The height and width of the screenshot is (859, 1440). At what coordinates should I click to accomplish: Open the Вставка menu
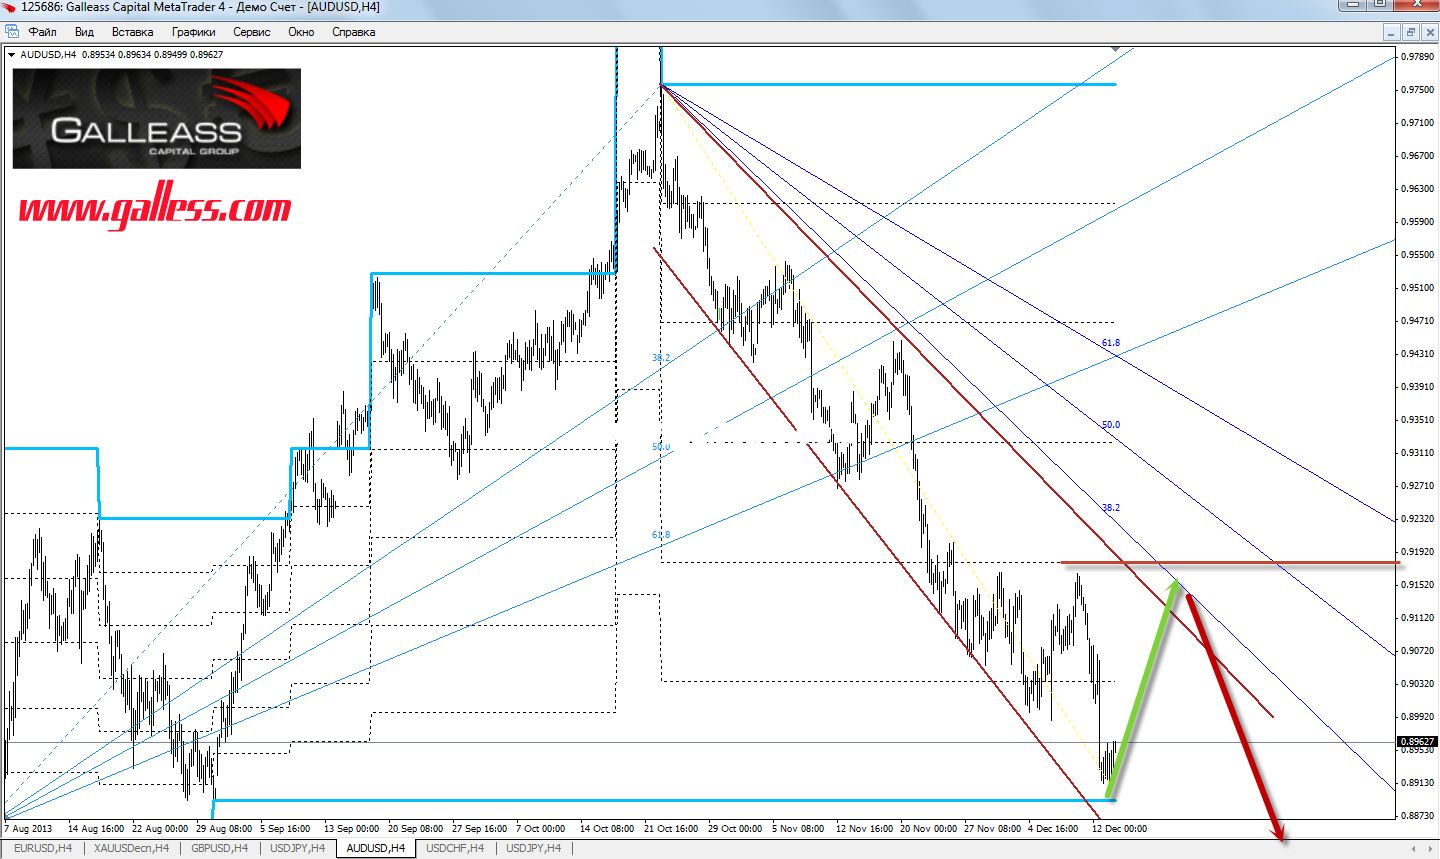(132, 32)
